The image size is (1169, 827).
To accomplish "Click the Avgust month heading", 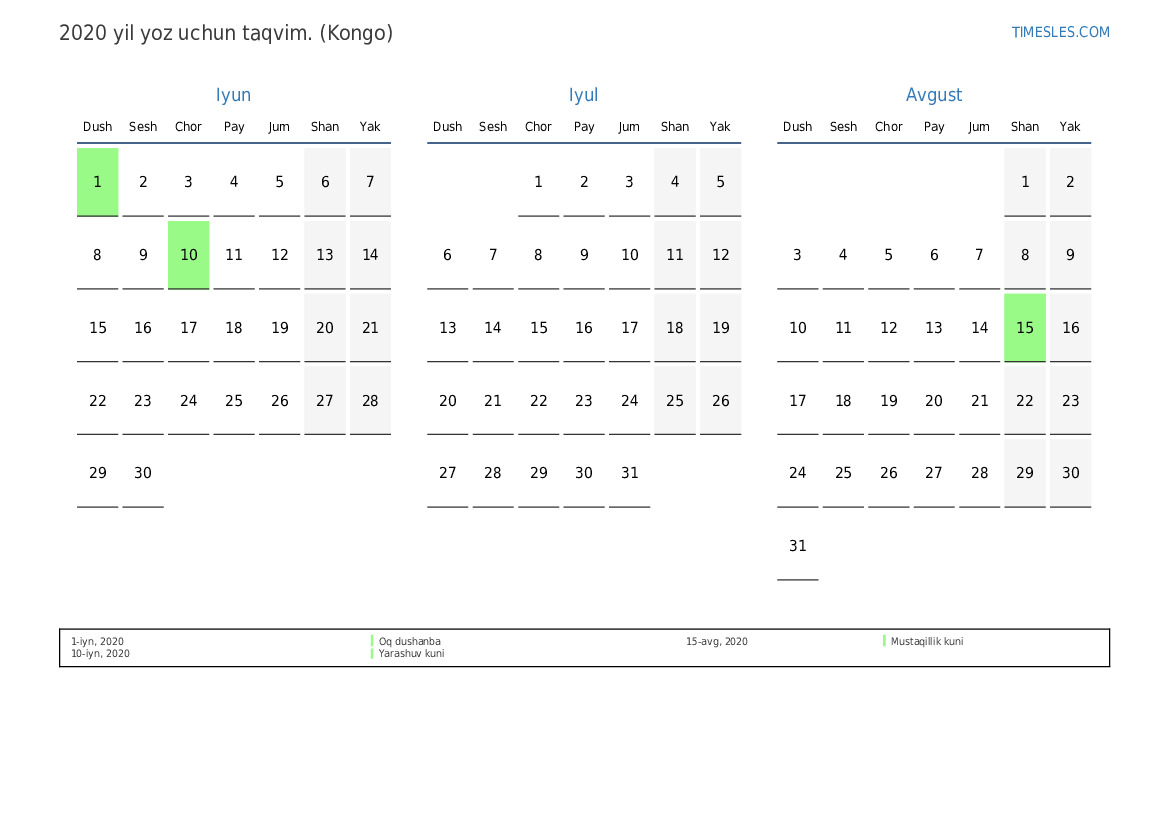I will click(933, 95).
